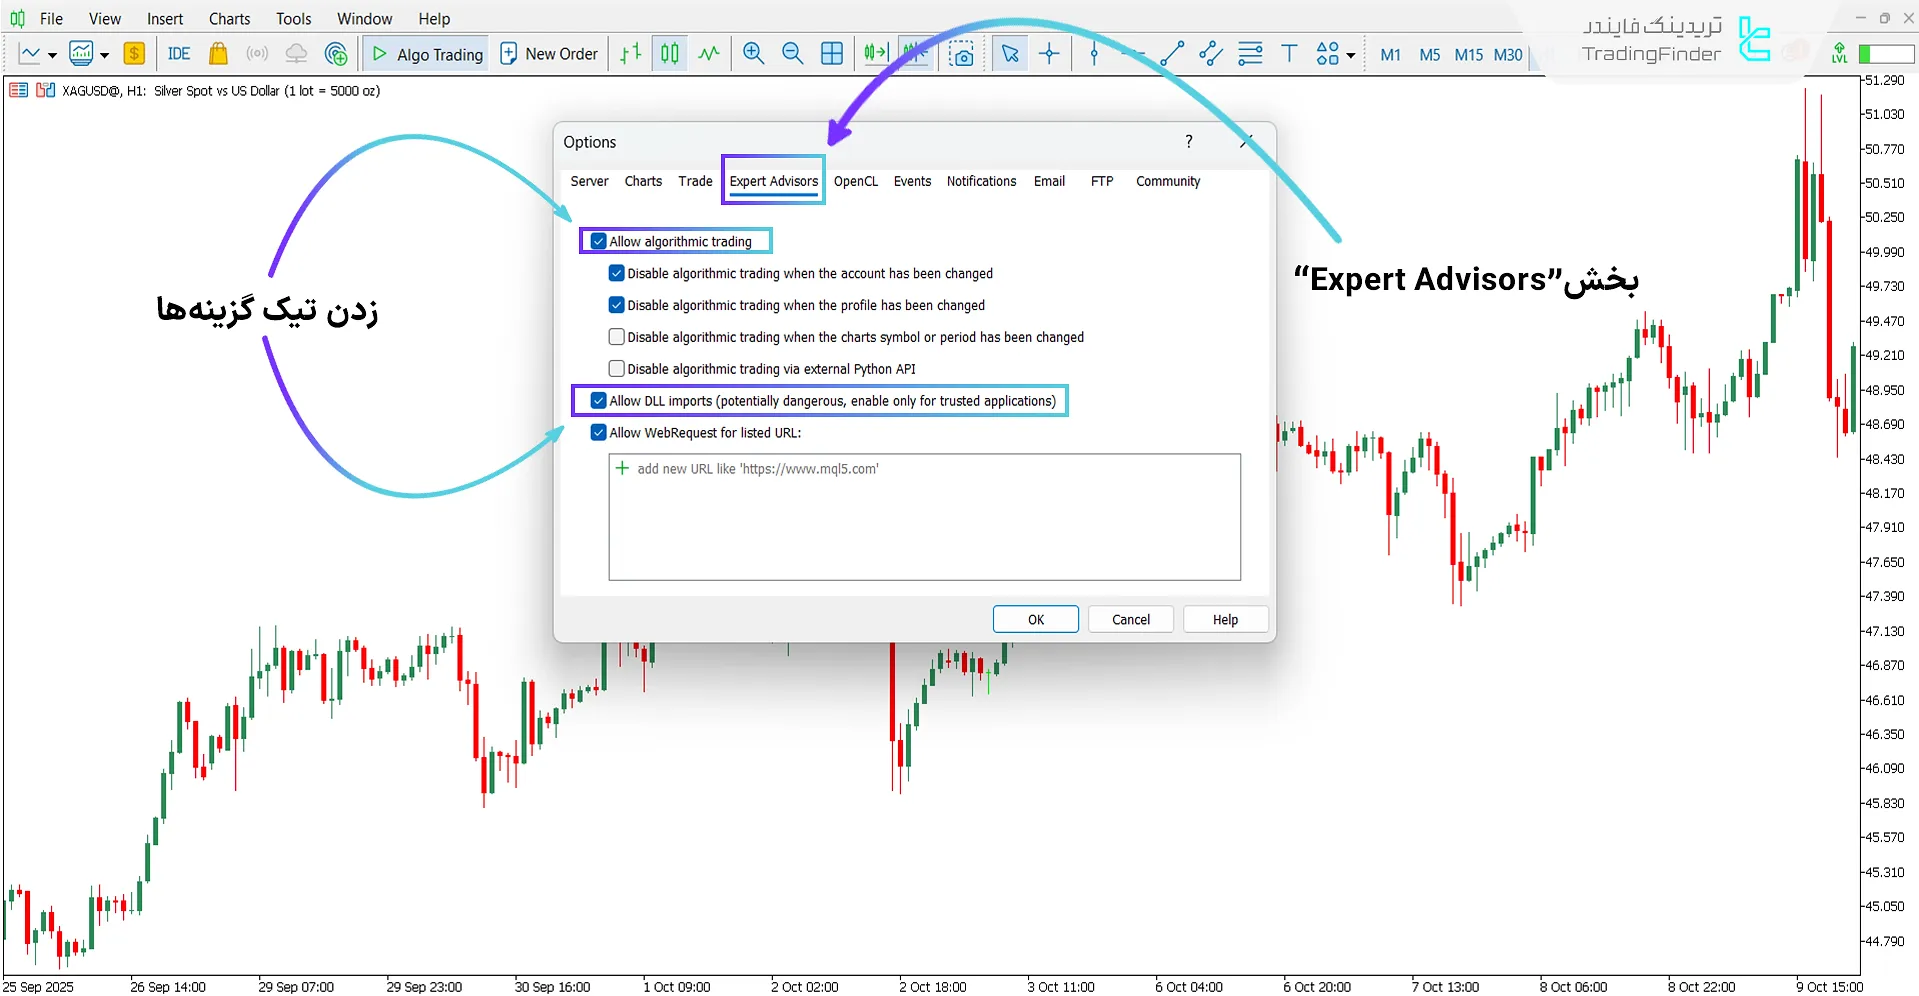This screenshot has width=1919, height=996.
Task: Enable disable trading via external Python API
Action: point(617,369)
